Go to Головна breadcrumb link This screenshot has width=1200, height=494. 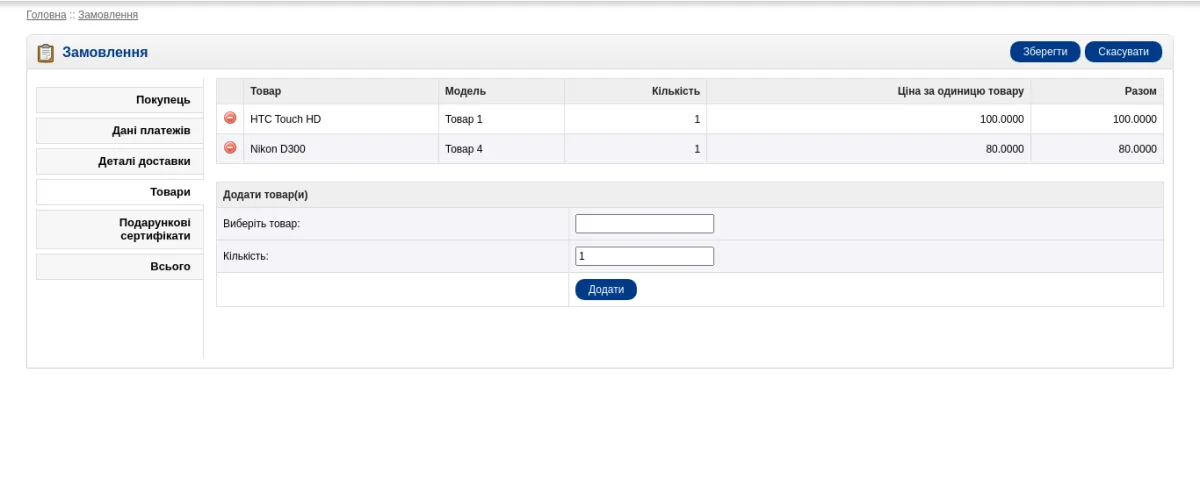(x=46, y=15)
